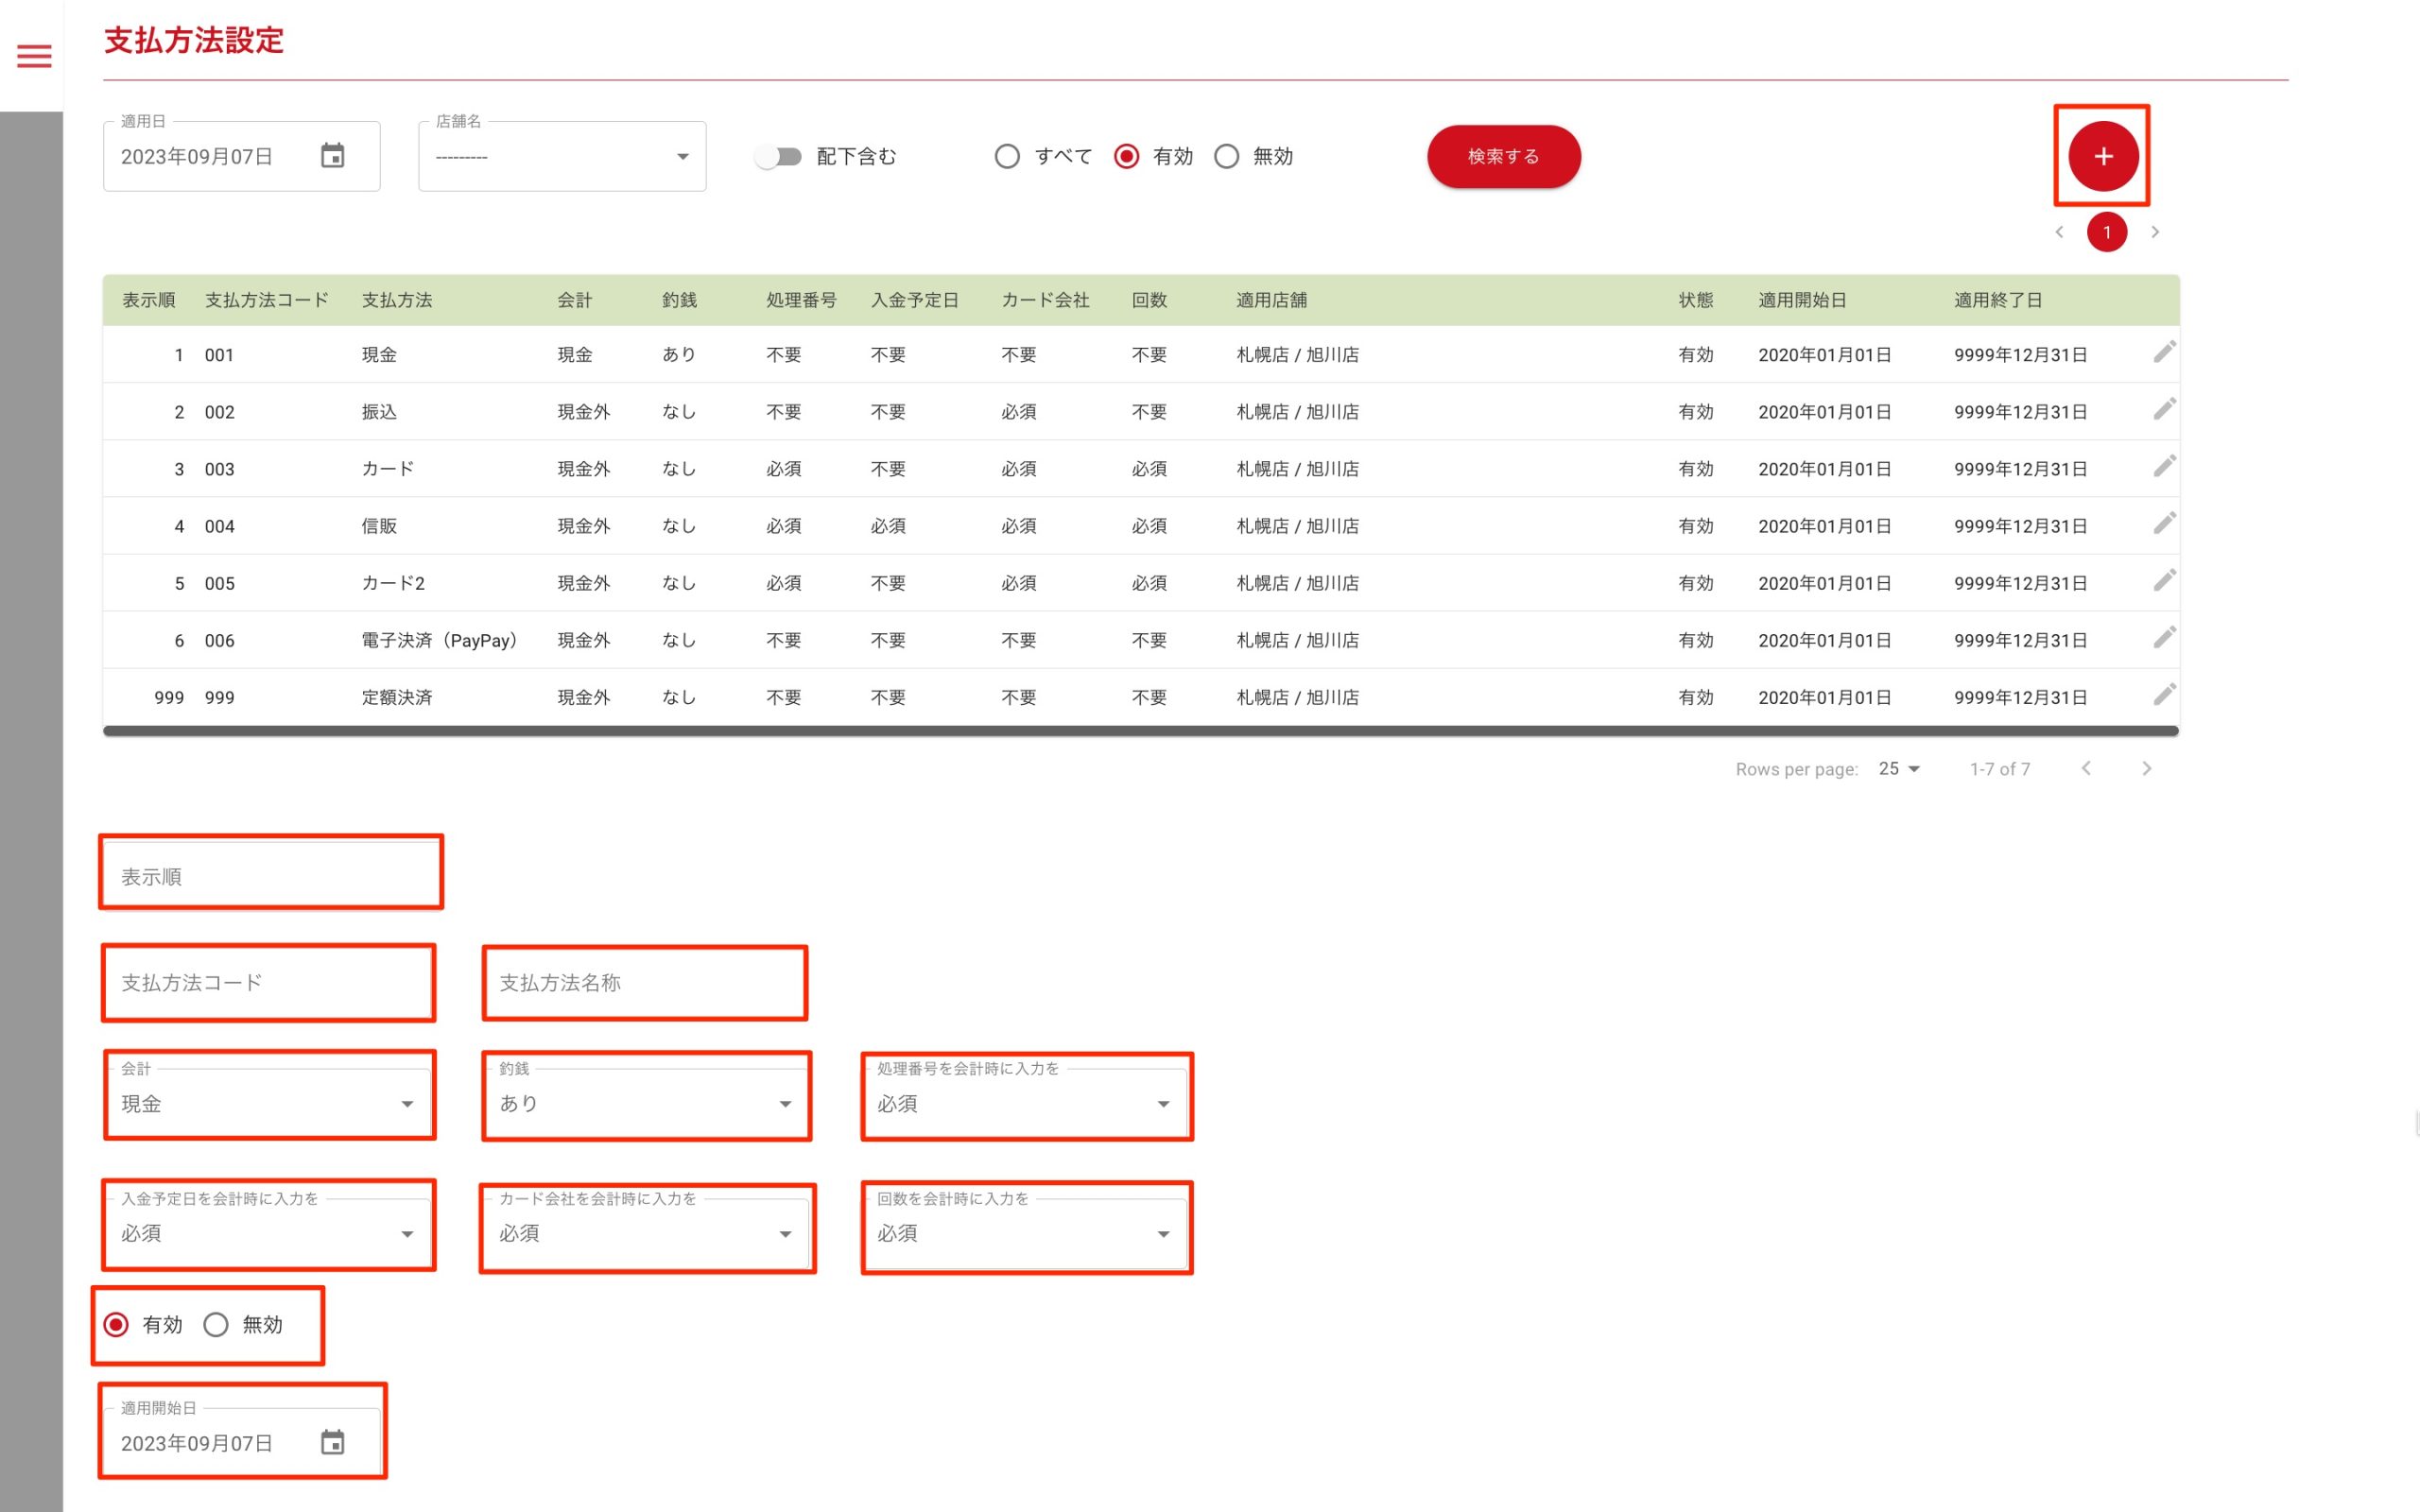Choose 無効 radio in the form
The height and width of the screenshot is (1512, 2420).
[x=216, y=1325]
